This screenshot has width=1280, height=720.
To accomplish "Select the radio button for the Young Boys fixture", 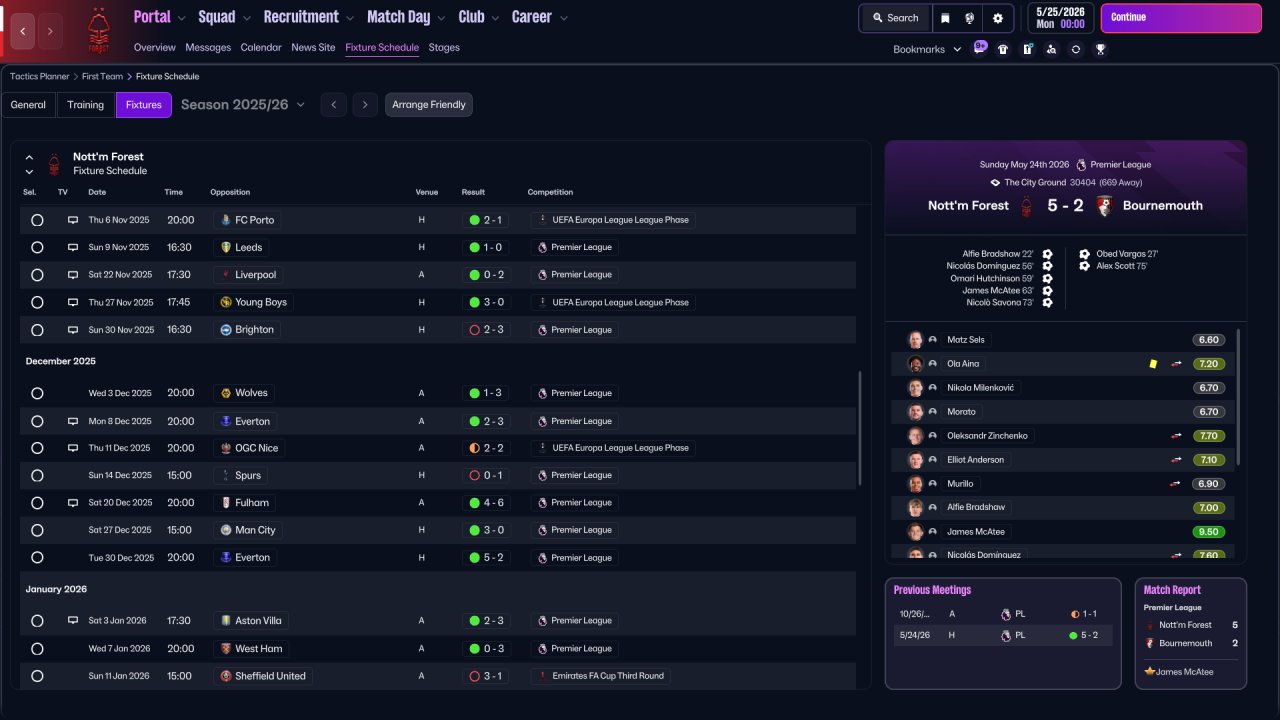I will click(37, 302).
